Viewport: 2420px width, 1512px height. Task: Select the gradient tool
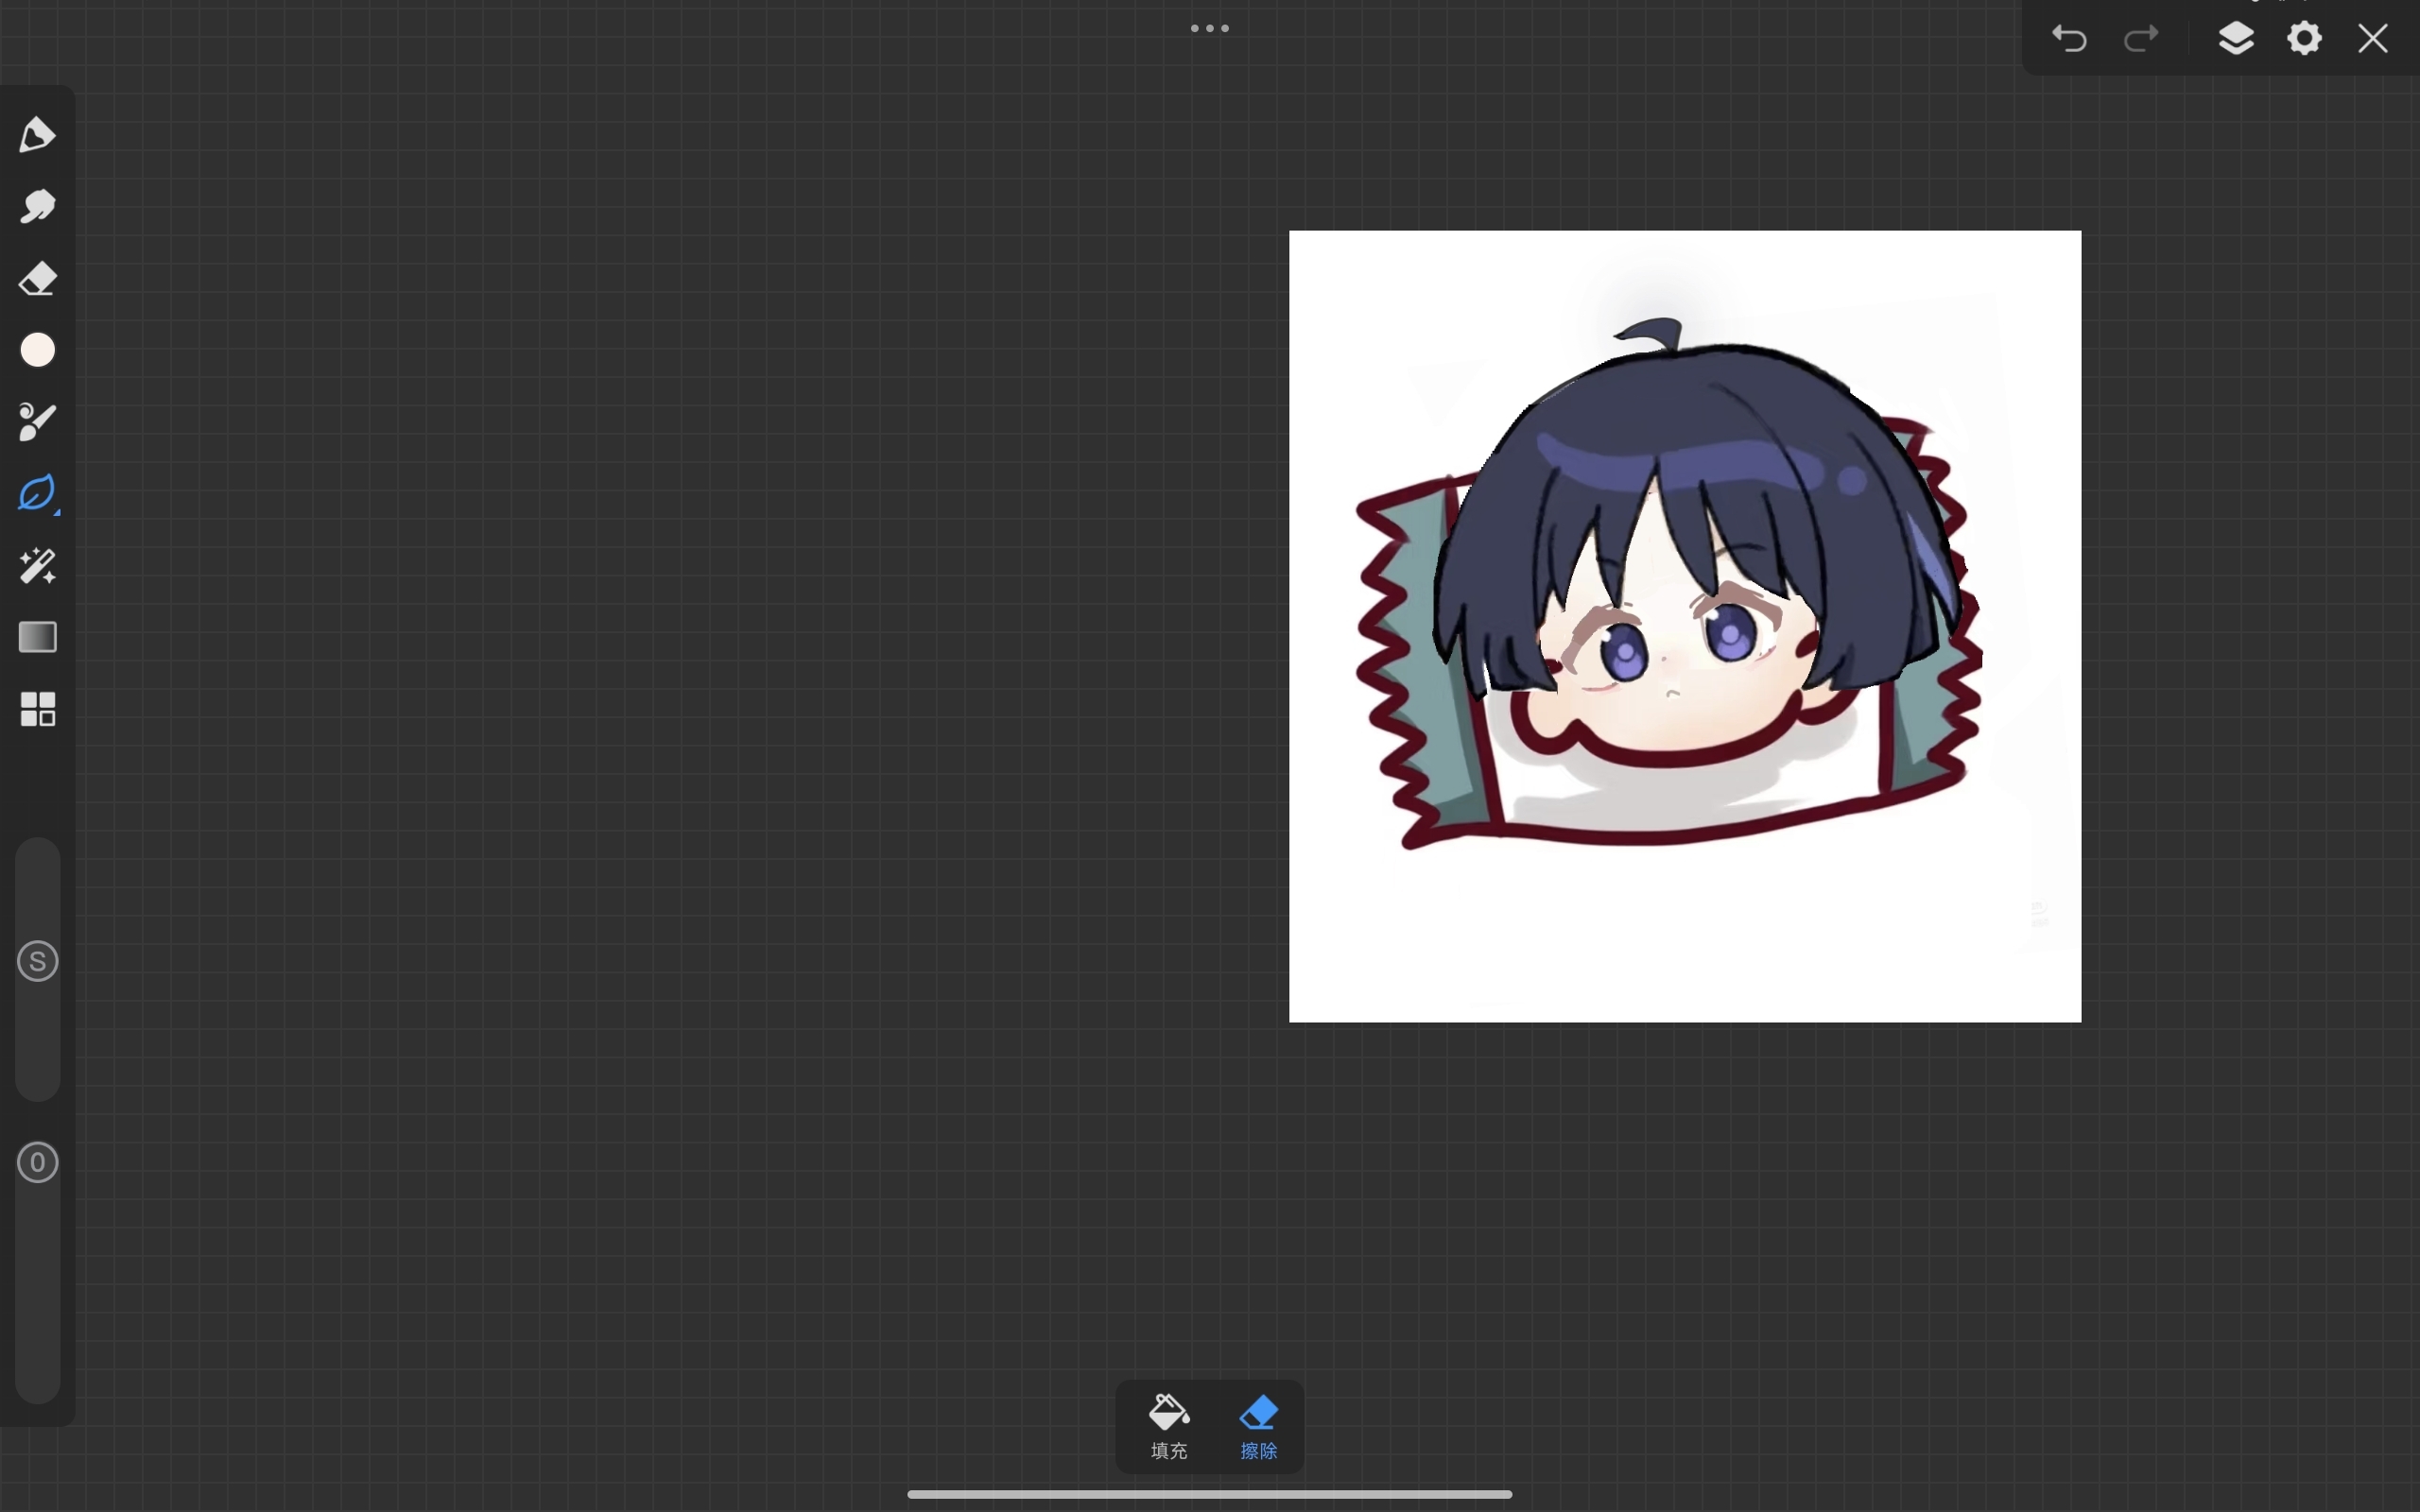(38, 637)
